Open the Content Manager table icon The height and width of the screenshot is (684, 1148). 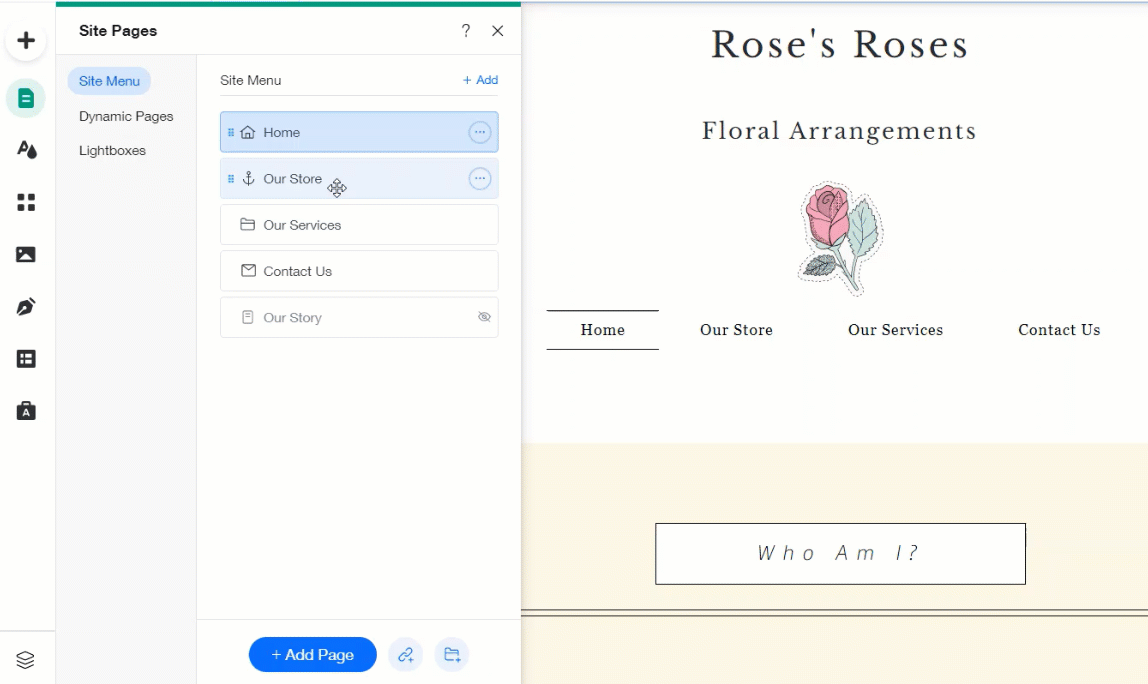coord(26,359)
